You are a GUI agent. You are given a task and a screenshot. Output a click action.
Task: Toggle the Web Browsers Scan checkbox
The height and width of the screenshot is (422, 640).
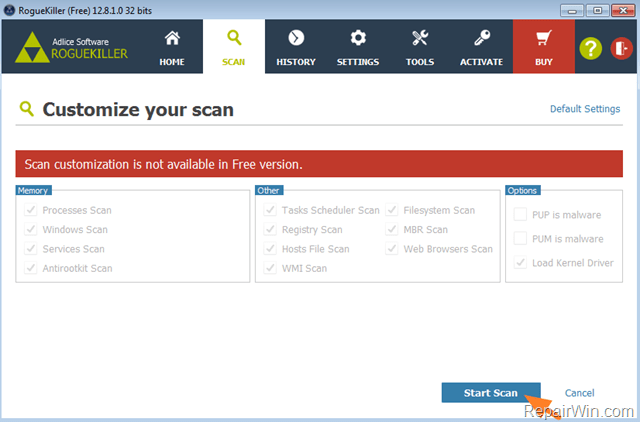(x=392, y=249)
